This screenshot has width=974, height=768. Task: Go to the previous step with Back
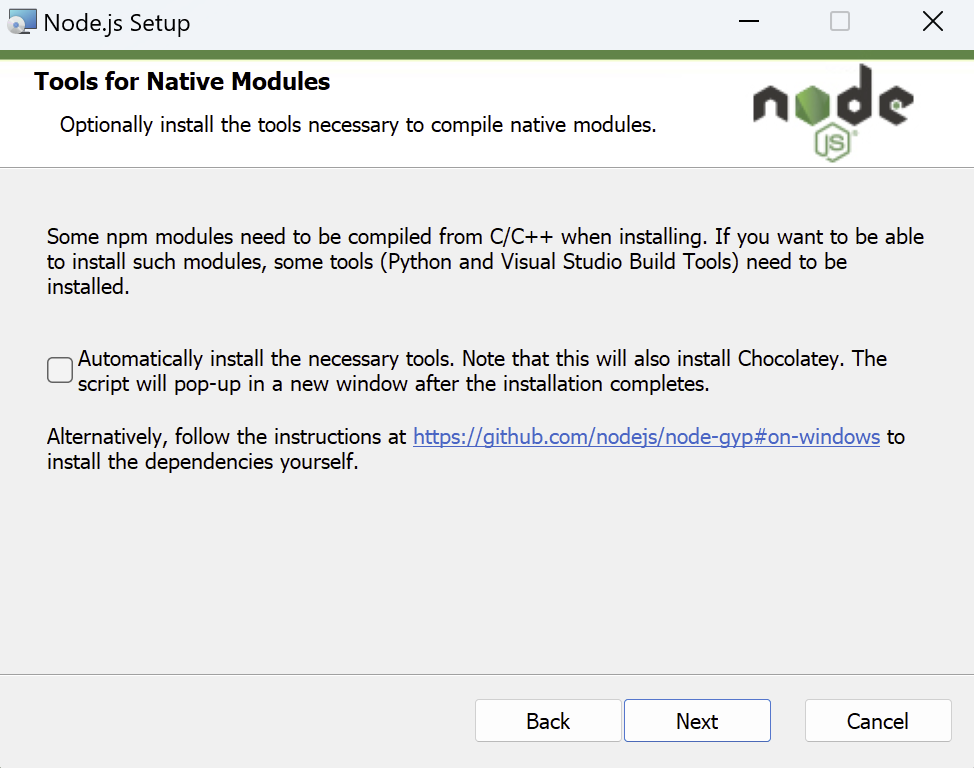click(x=548, y=721)
